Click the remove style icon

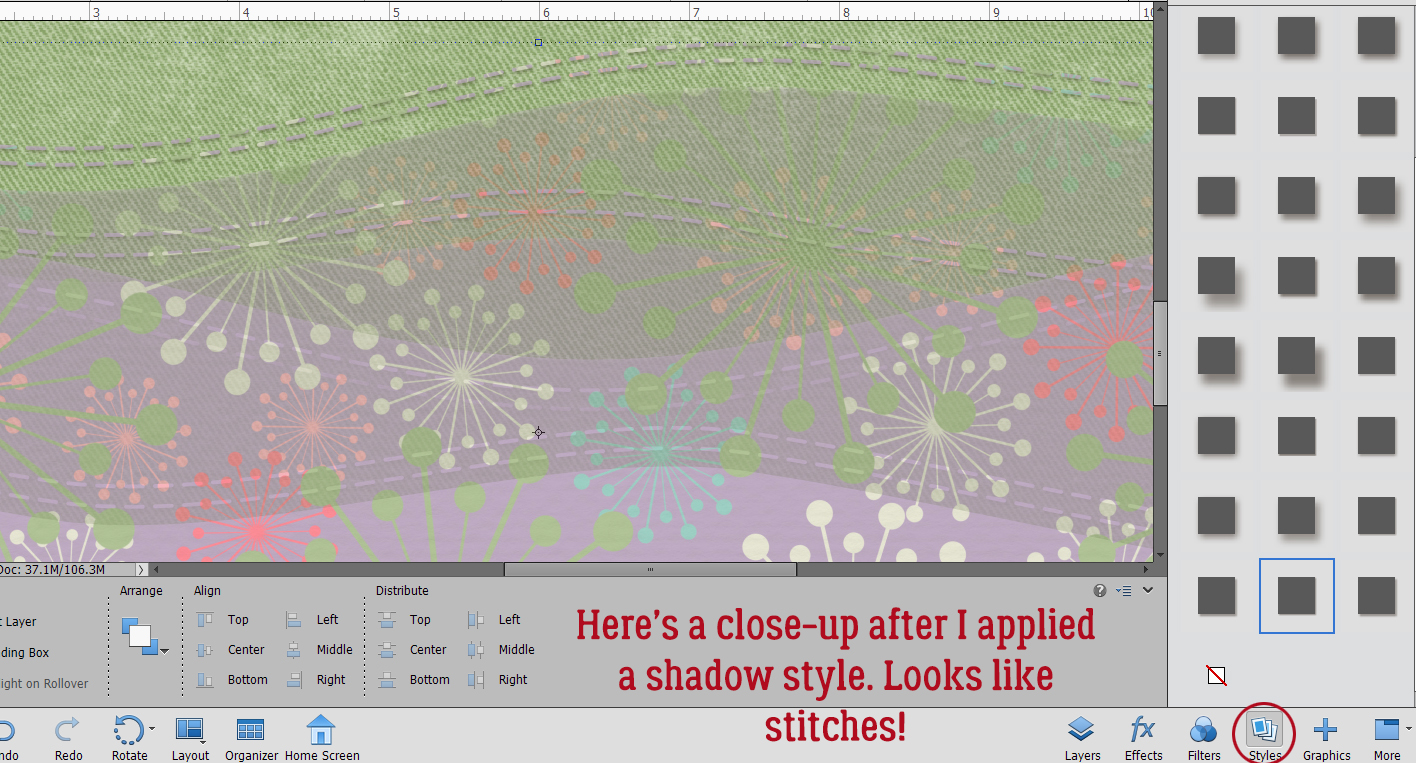tap(1216, 675)
